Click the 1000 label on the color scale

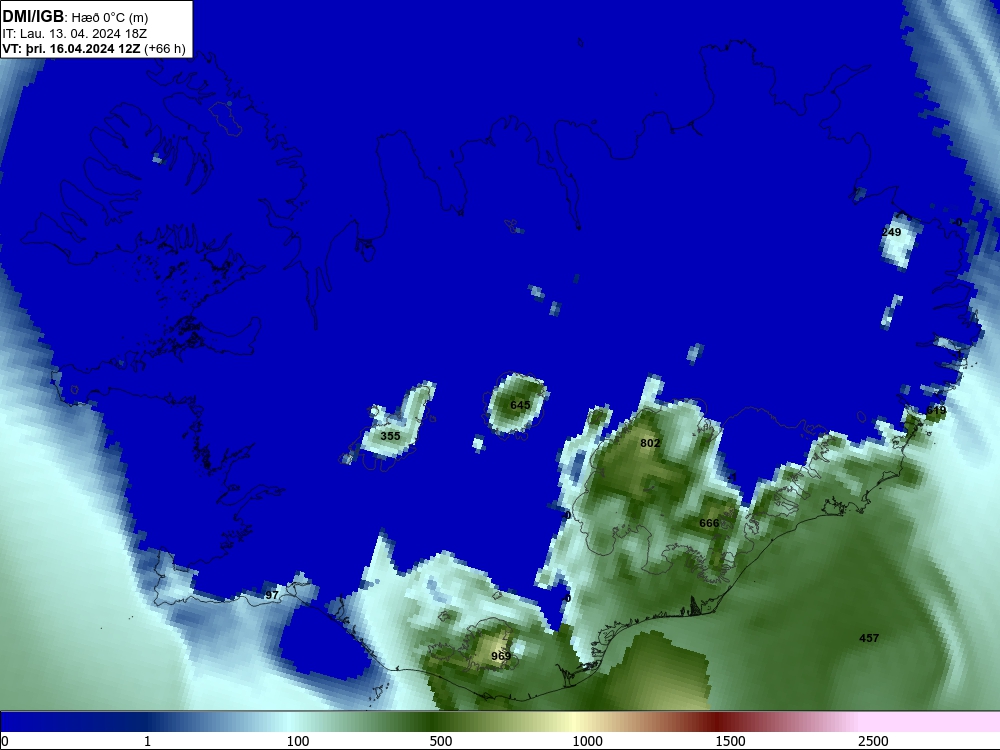coord(587,741)
